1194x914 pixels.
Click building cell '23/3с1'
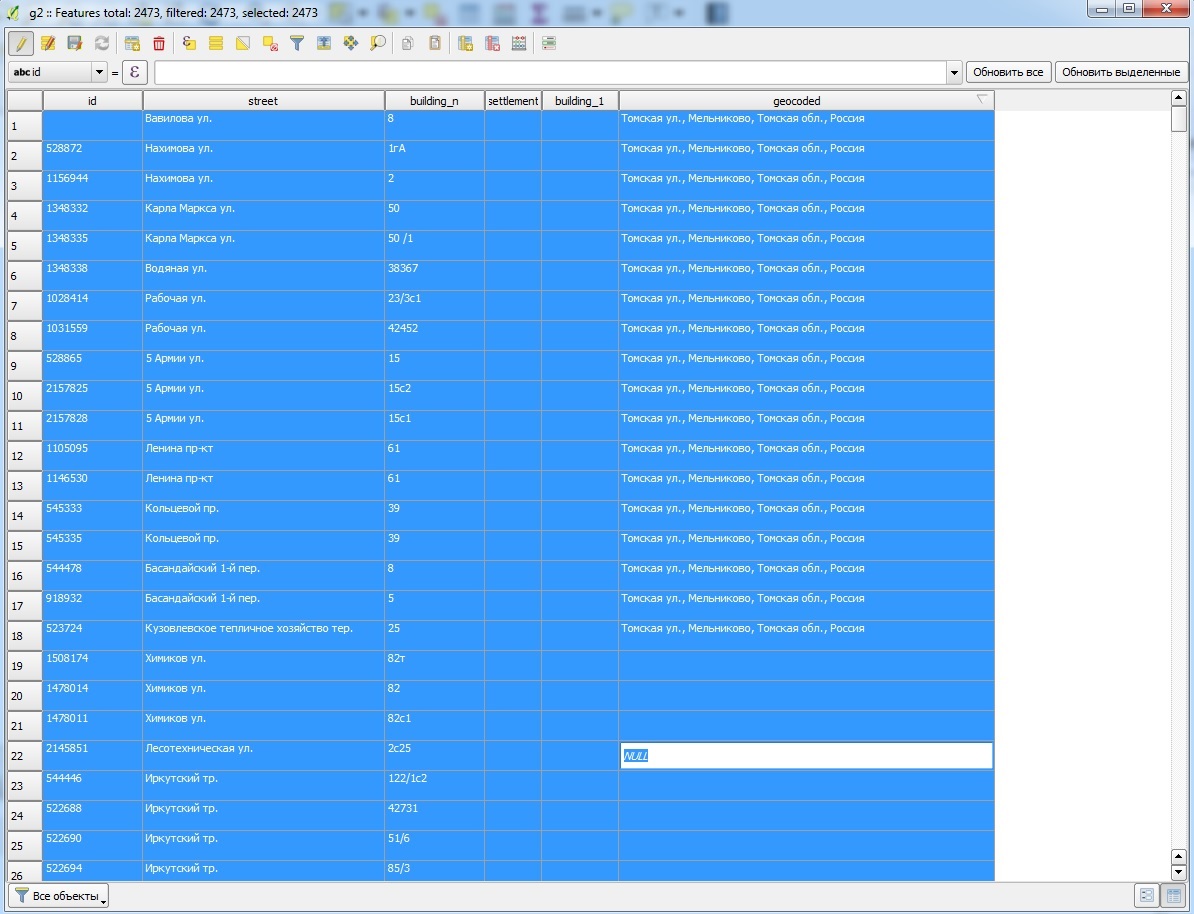[434, 305]
